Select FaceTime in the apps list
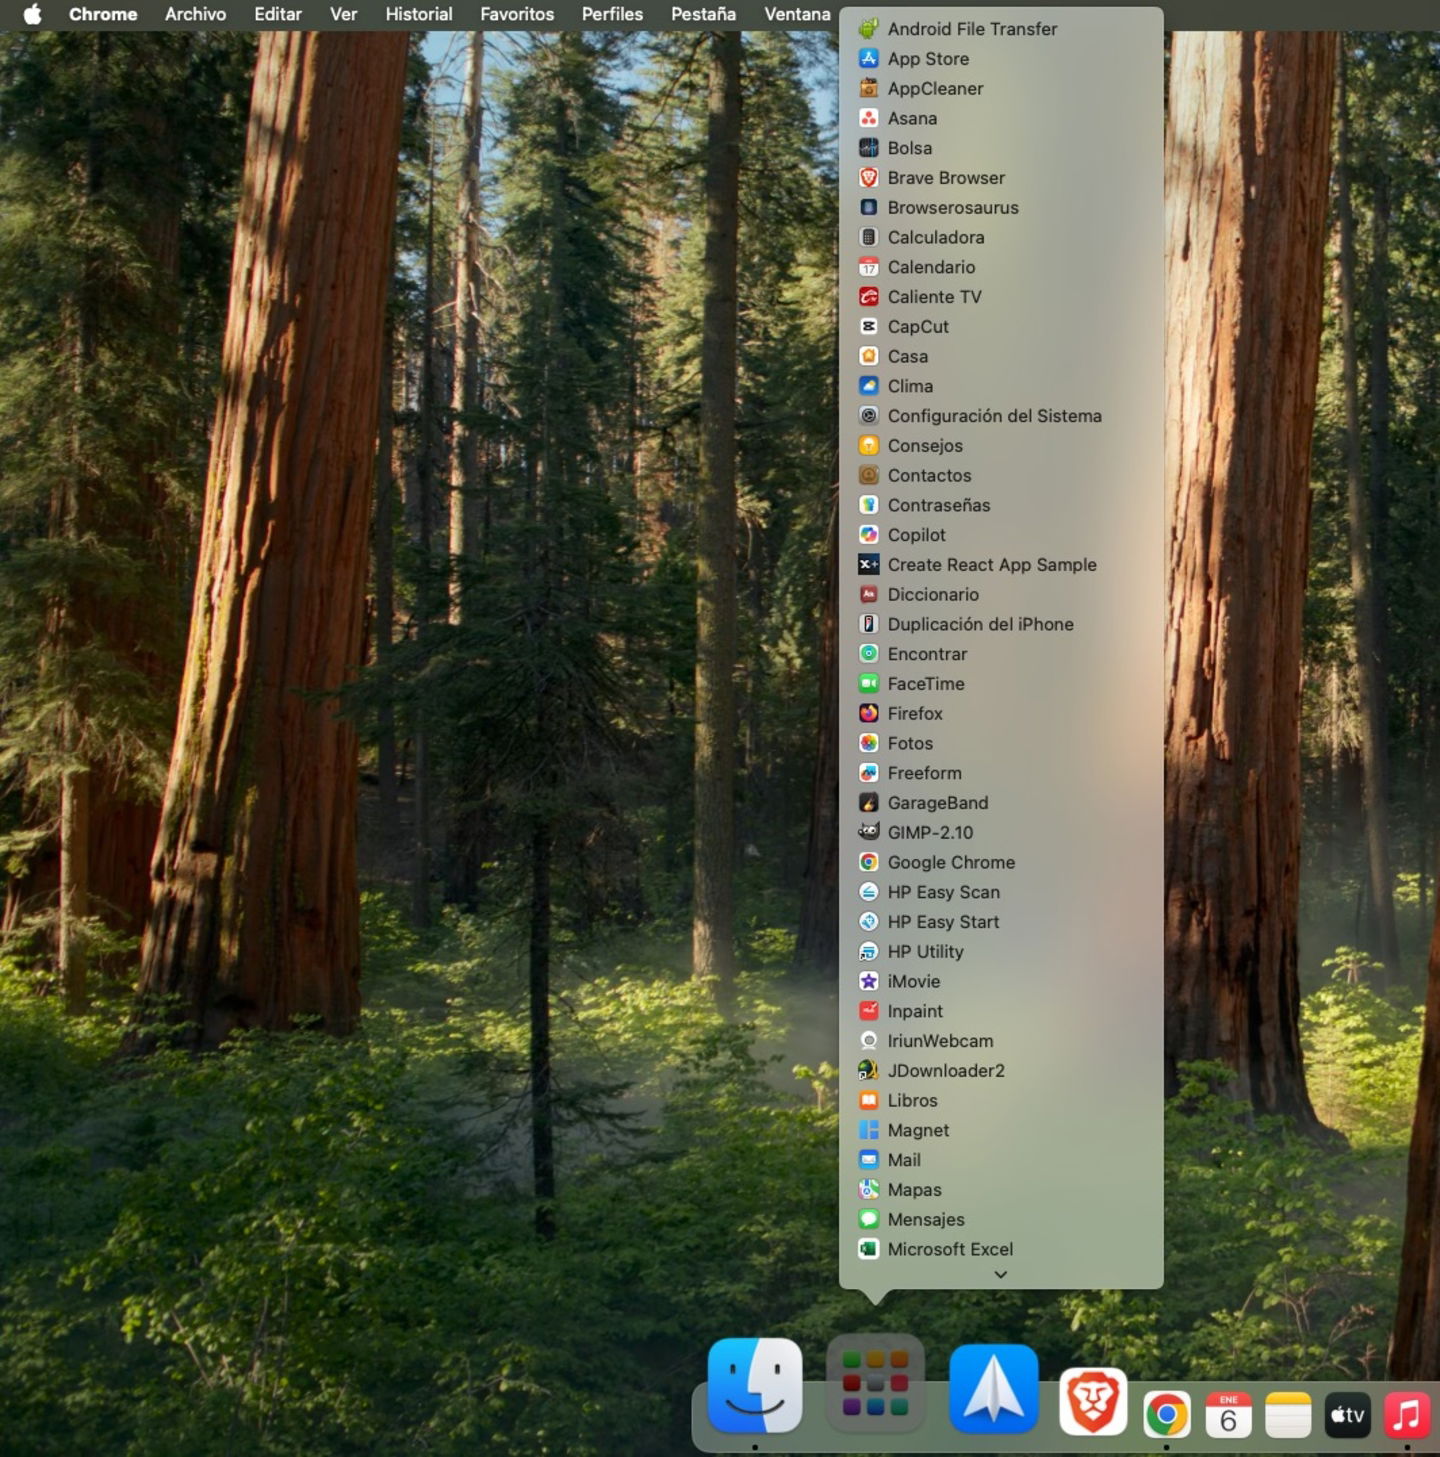Screen dimensions: 1440x1457 point(1001,684)
